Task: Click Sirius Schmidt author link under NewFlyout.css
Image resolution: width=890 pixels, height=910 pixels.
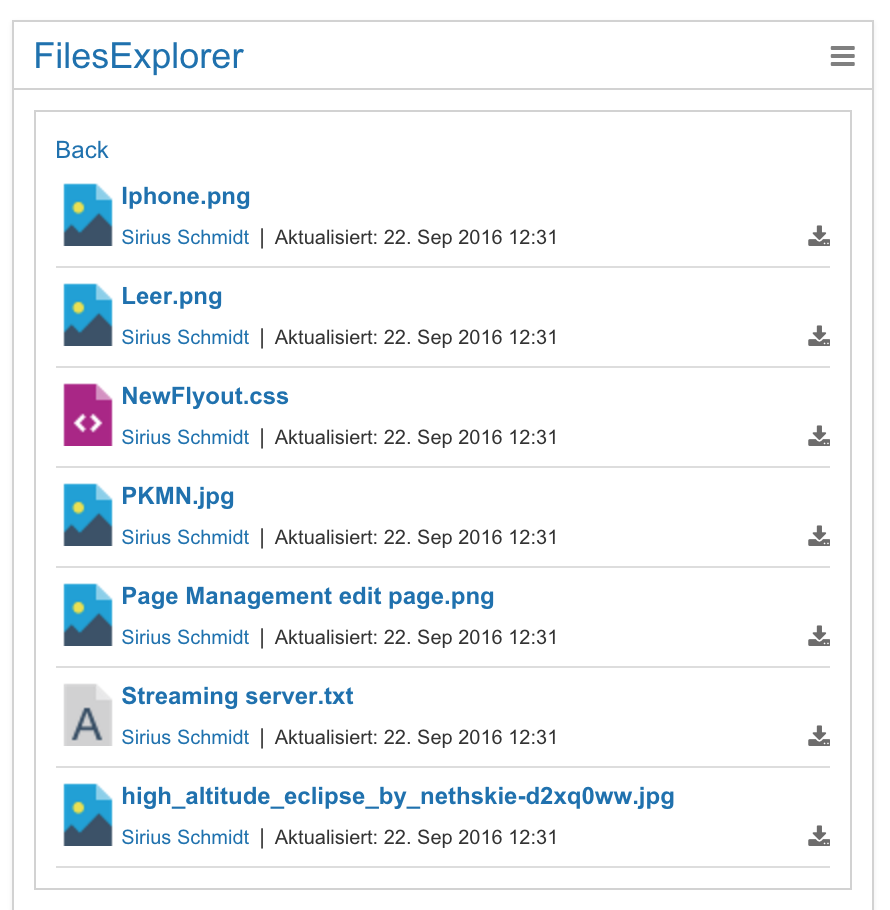Action: tap(185, 437)
